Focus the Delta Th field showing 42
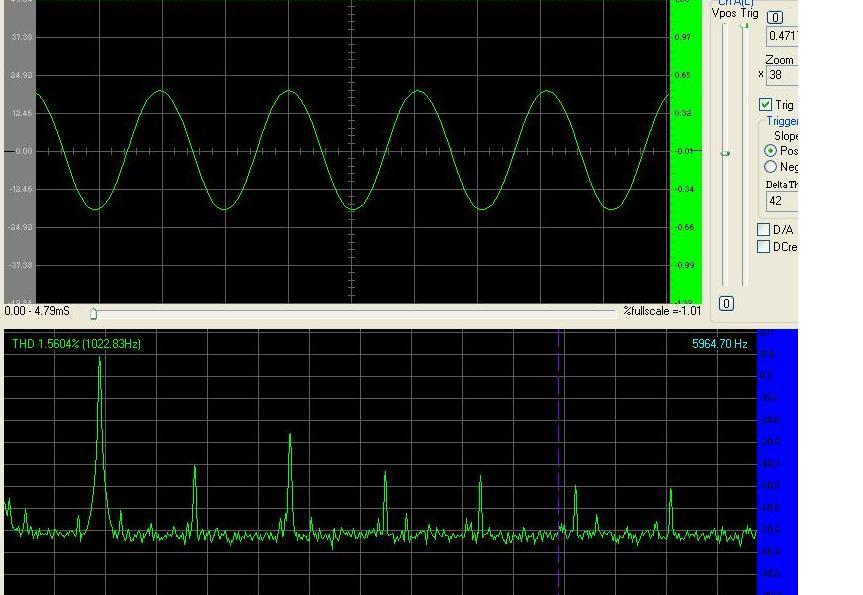 (x=782, y=201)
